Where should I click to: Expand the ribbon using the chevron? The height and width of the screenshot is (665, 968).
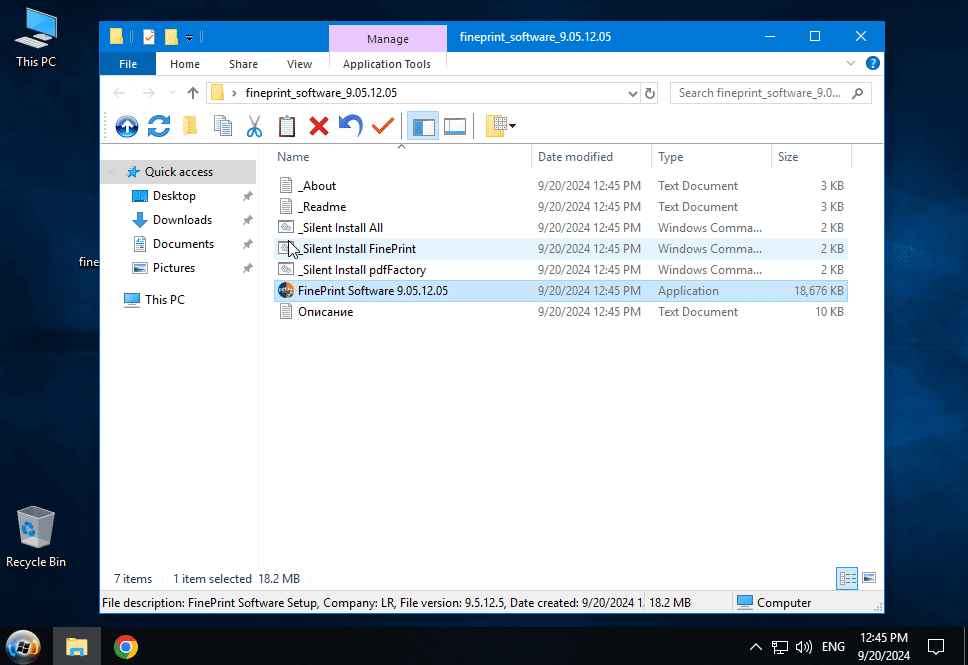[x=851, y=63]
